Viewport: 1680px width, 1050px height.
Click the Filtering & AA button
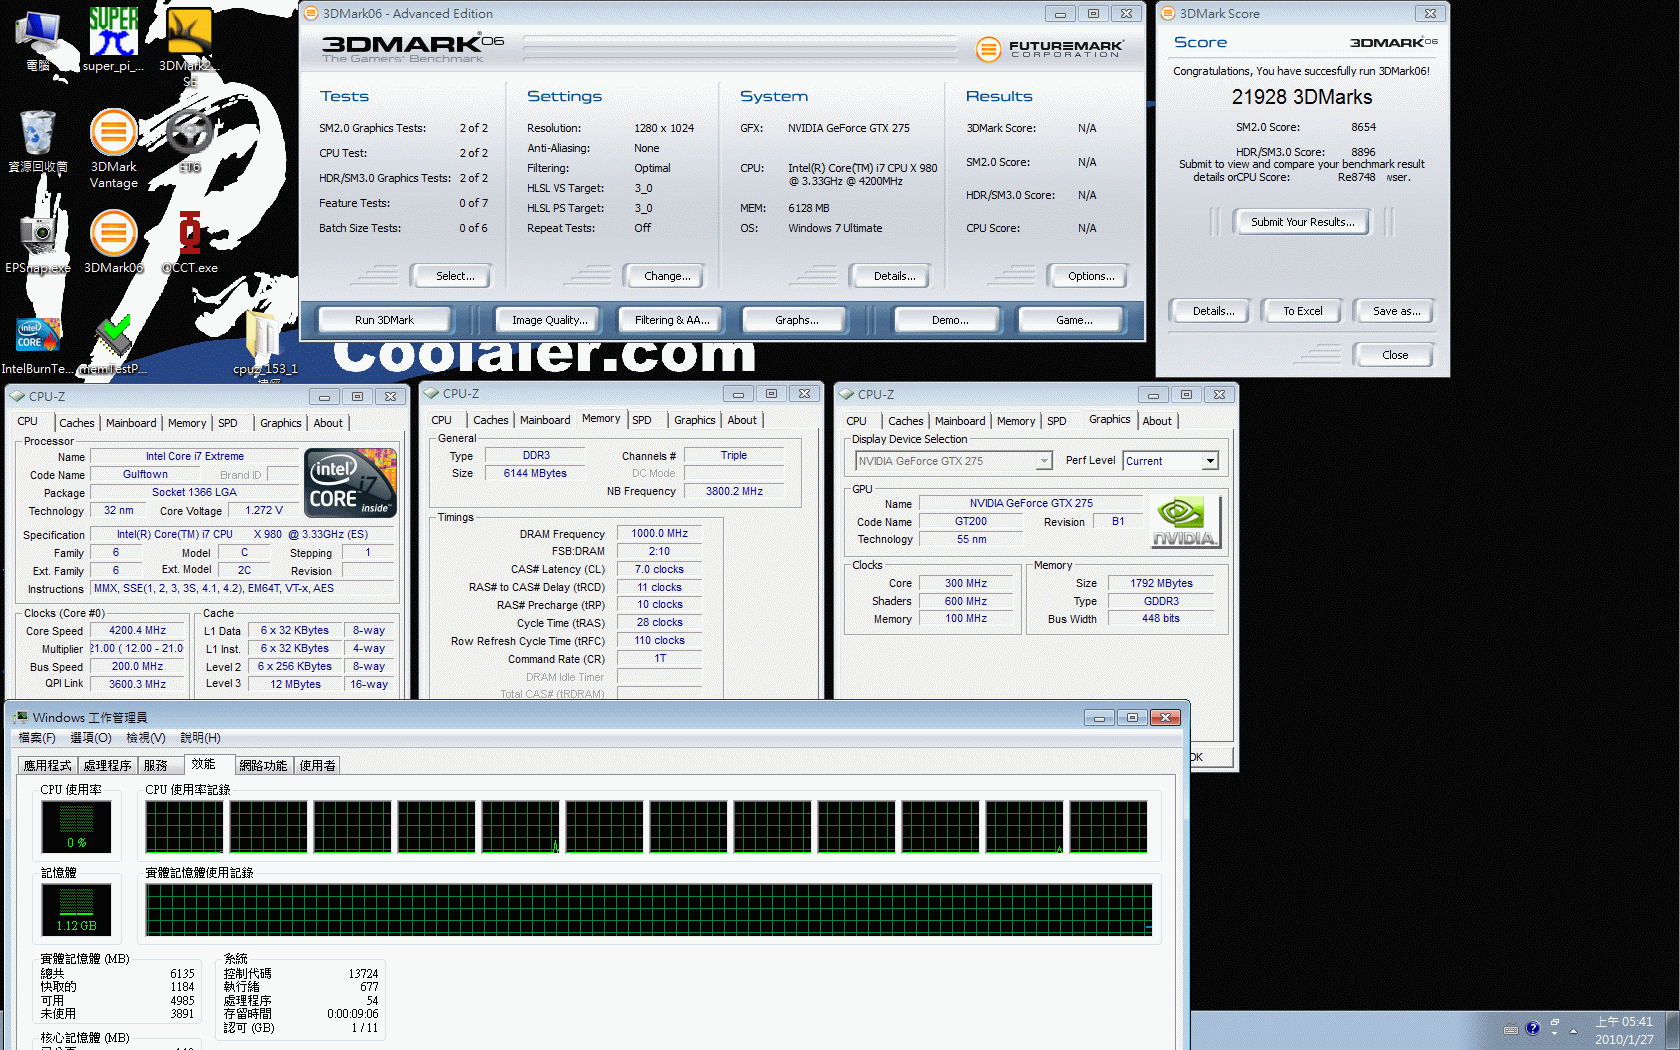tap(672, 320)
